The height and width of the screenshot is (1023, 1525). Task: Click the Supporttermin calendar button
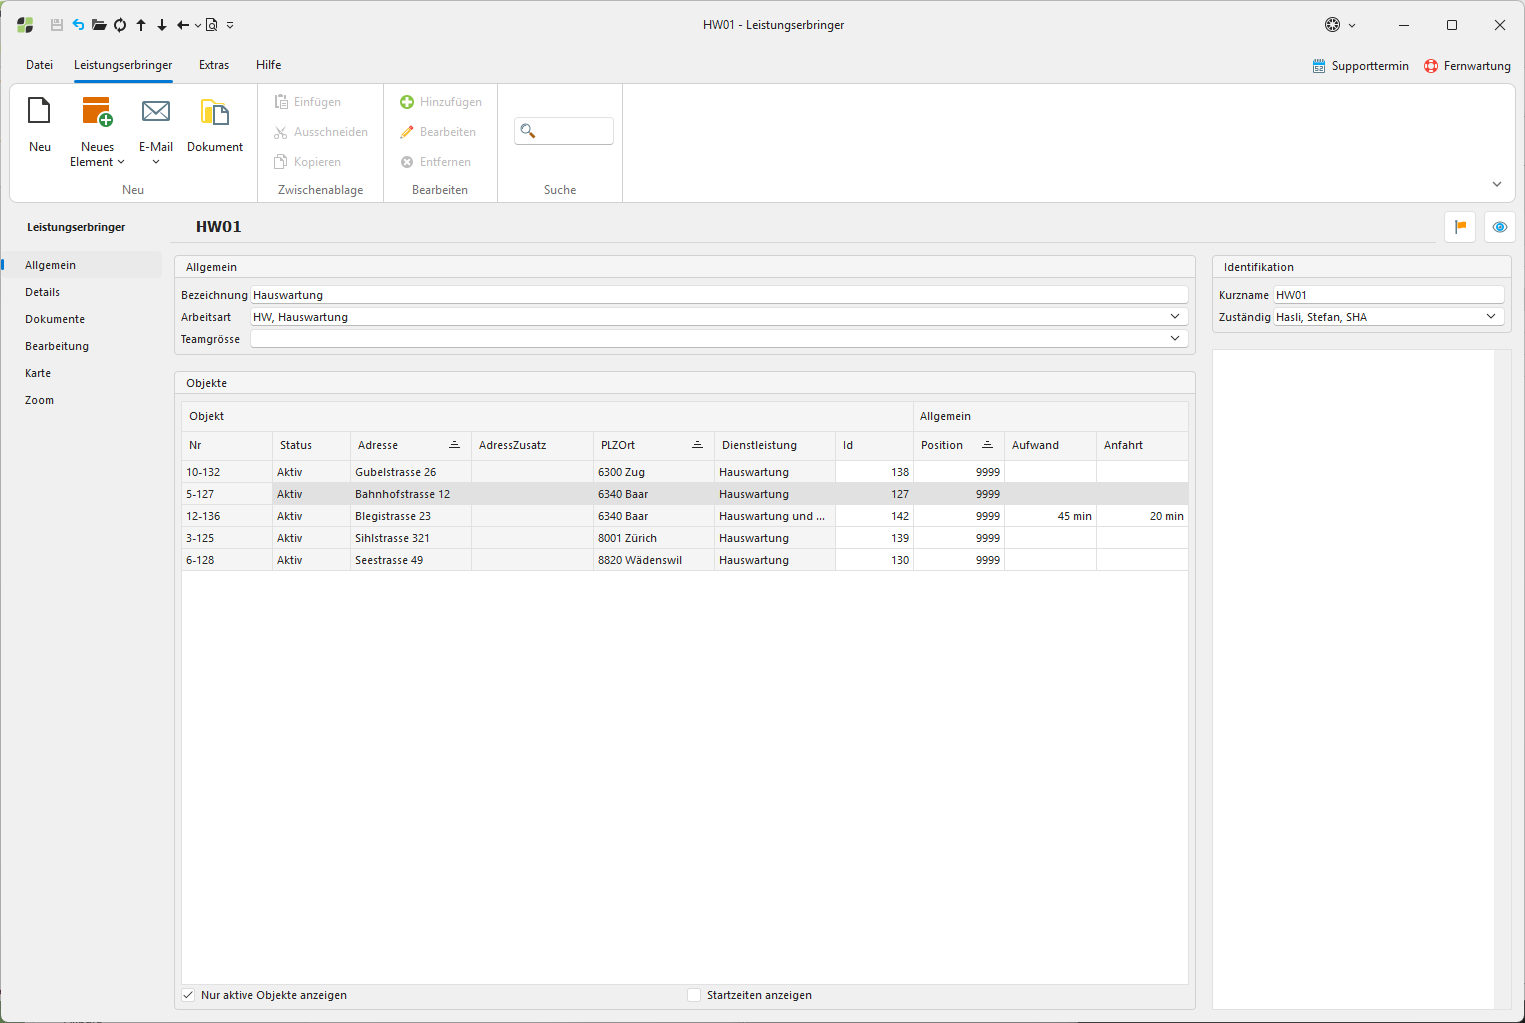pyautogui.click(x=1360, y=66)
